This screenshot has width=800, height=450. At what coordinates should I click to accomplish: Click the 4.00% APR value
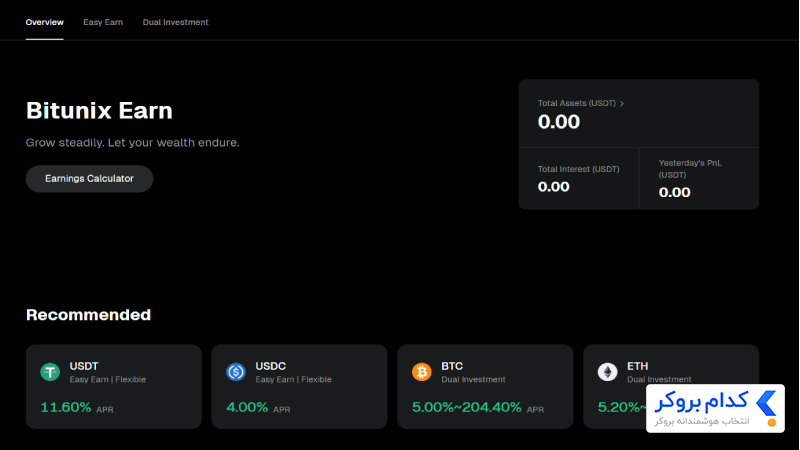(x=247, y=407)
